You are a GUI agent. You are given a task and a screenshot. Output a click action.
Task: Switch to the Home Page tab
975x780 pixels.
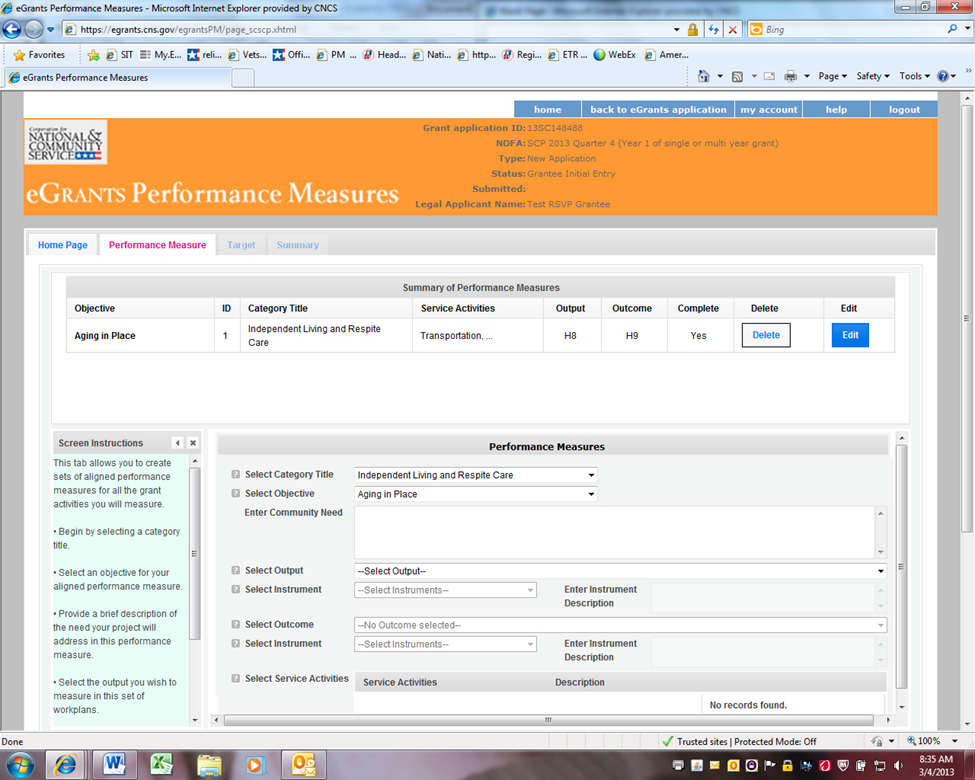tap(62, 245)
